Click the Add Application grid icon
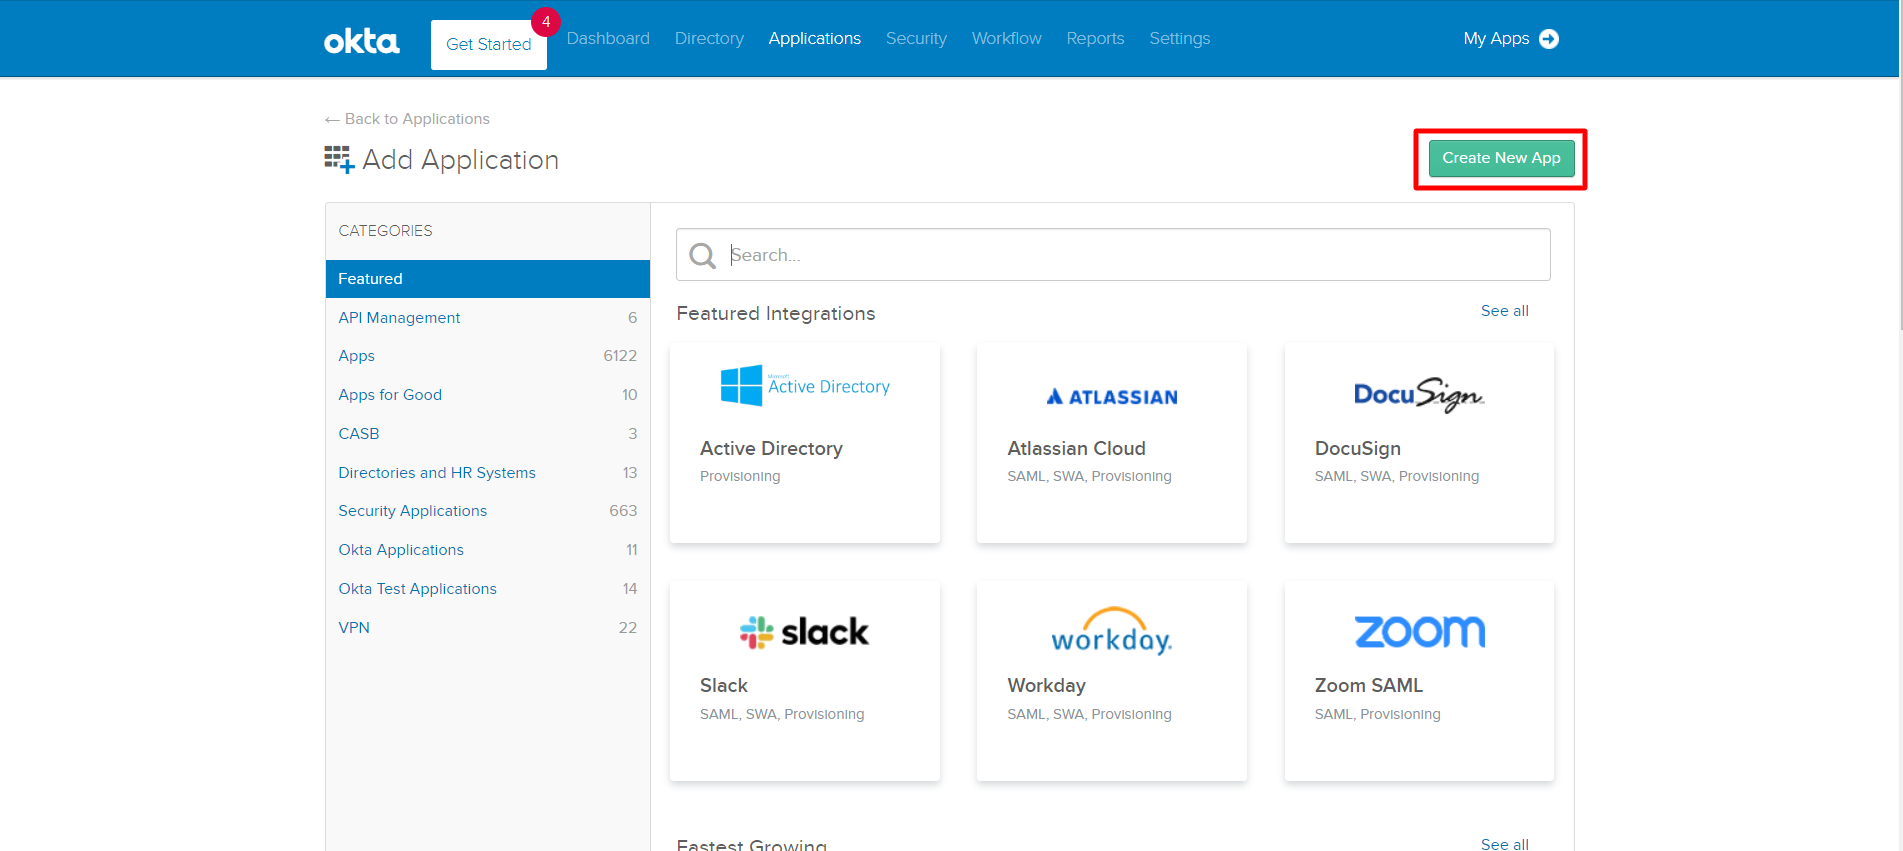Viewport: 1903px width, 851px height. [339, 159]
